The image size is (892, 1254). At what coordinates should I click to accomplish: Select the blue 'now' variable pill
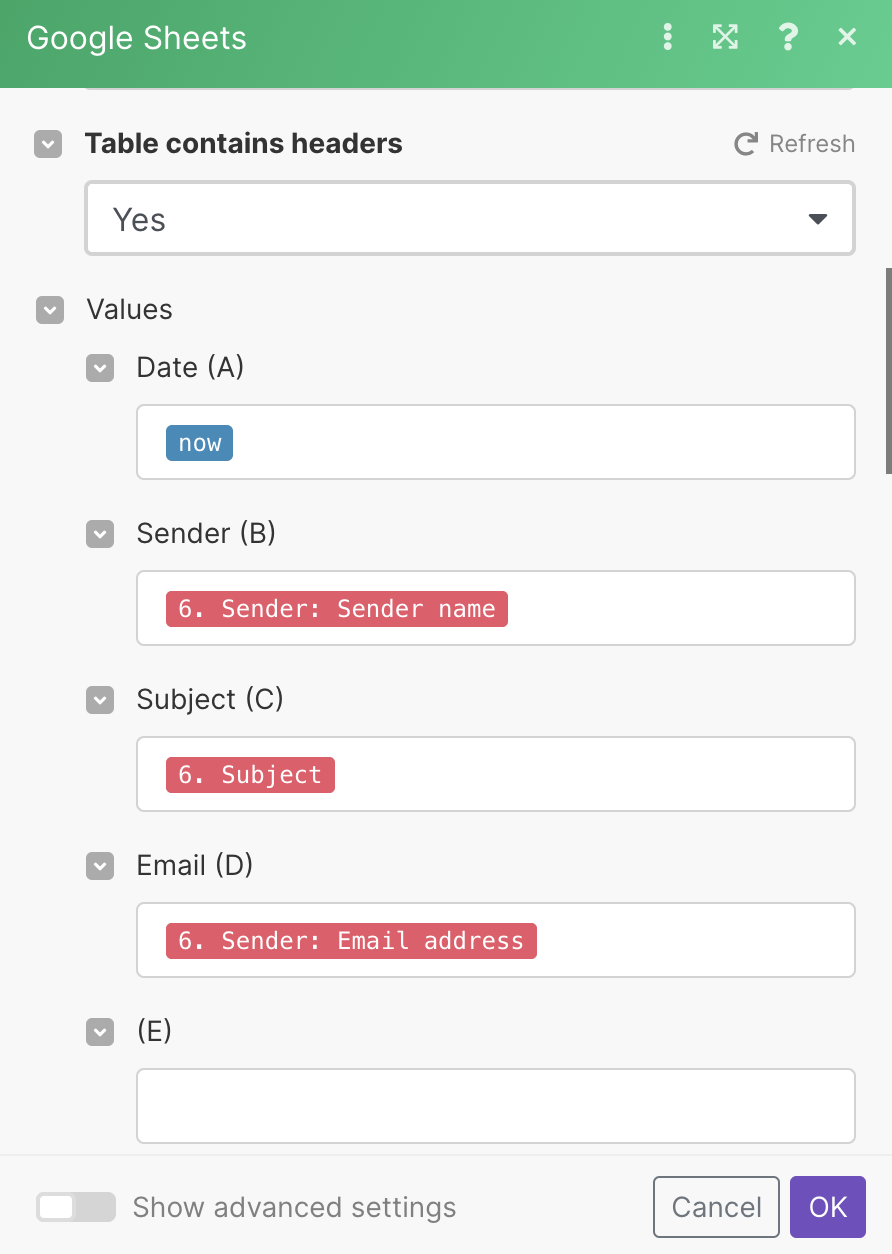200,443
